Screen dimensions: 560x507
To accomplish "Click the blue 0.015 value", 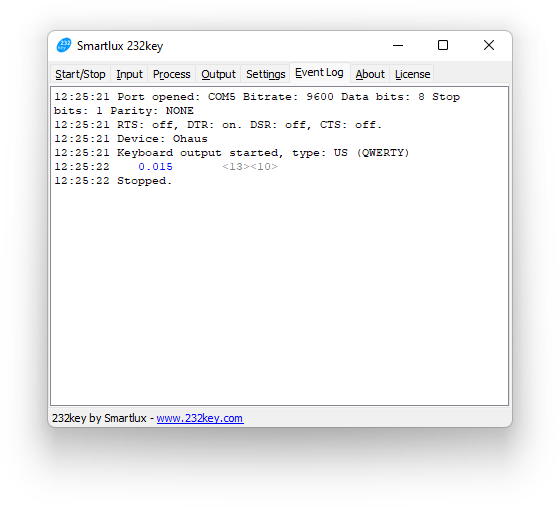I will click(x=155, y=167).
